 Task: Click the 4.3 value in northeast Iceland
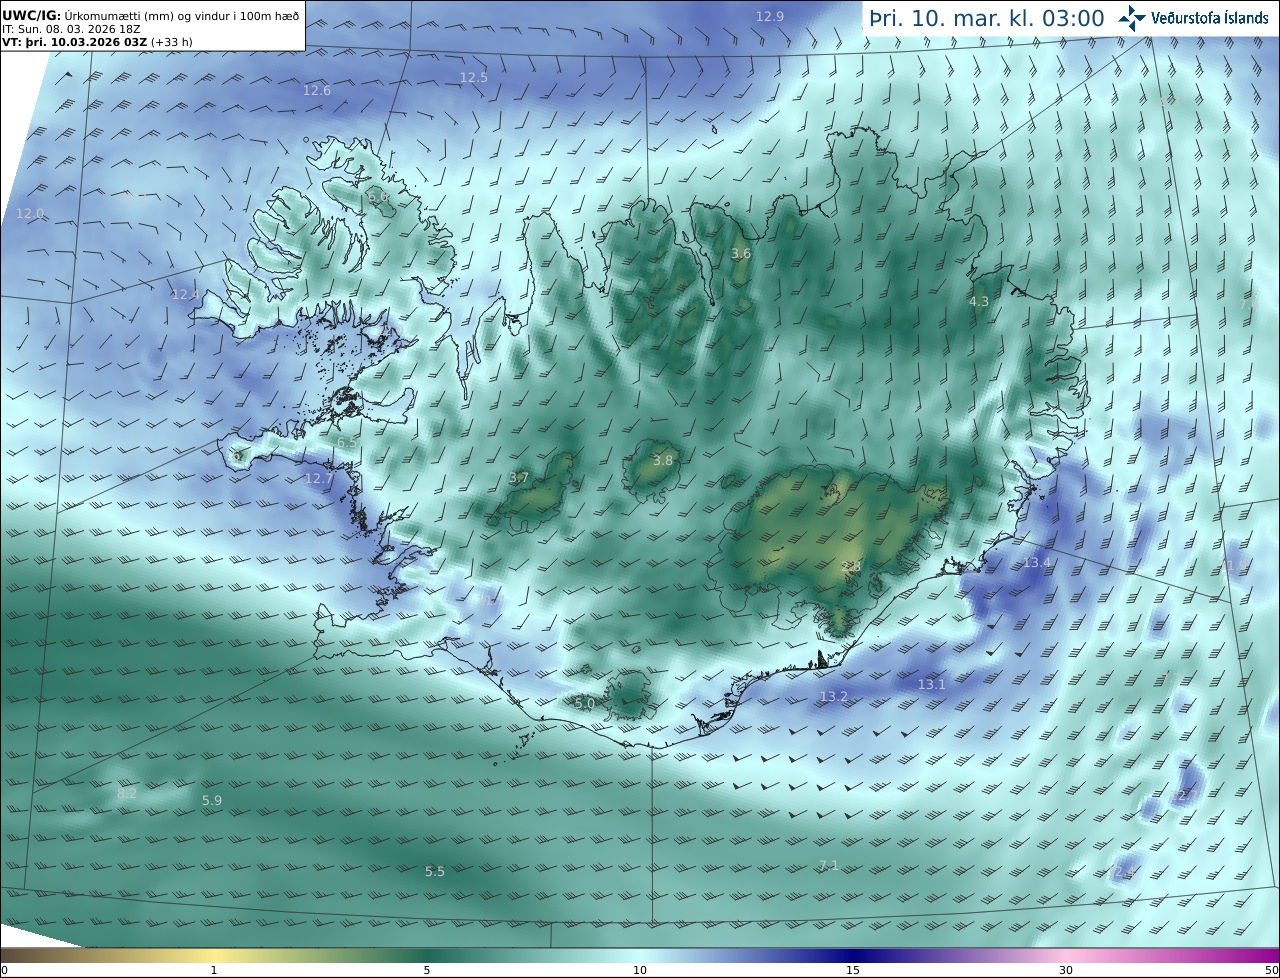pos(979,301)
